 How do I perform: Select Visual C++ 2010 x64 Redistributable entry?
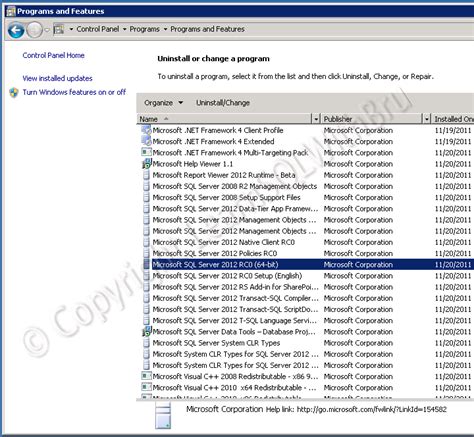click(235, 388)
